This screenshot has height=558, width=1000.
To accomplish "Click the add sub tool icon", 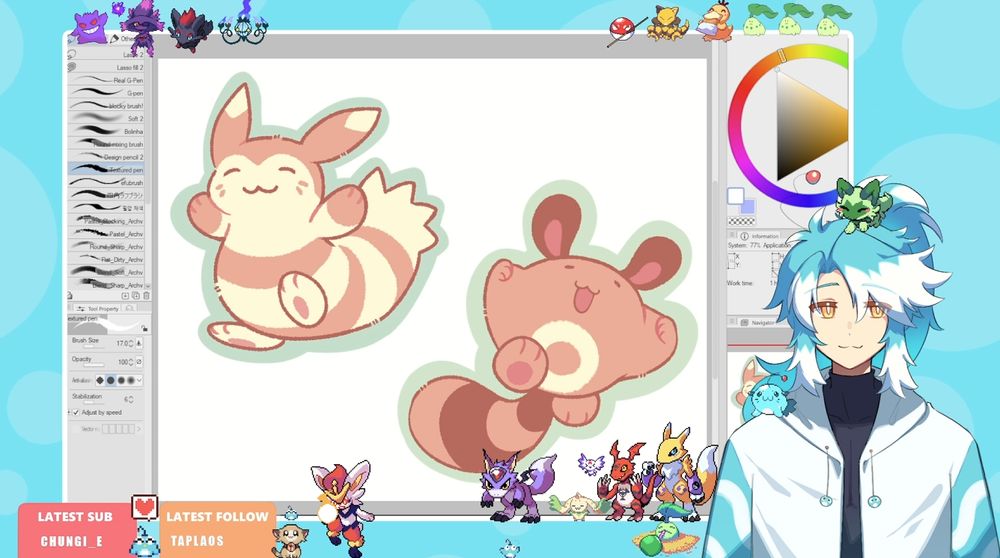I will (125, 296).
